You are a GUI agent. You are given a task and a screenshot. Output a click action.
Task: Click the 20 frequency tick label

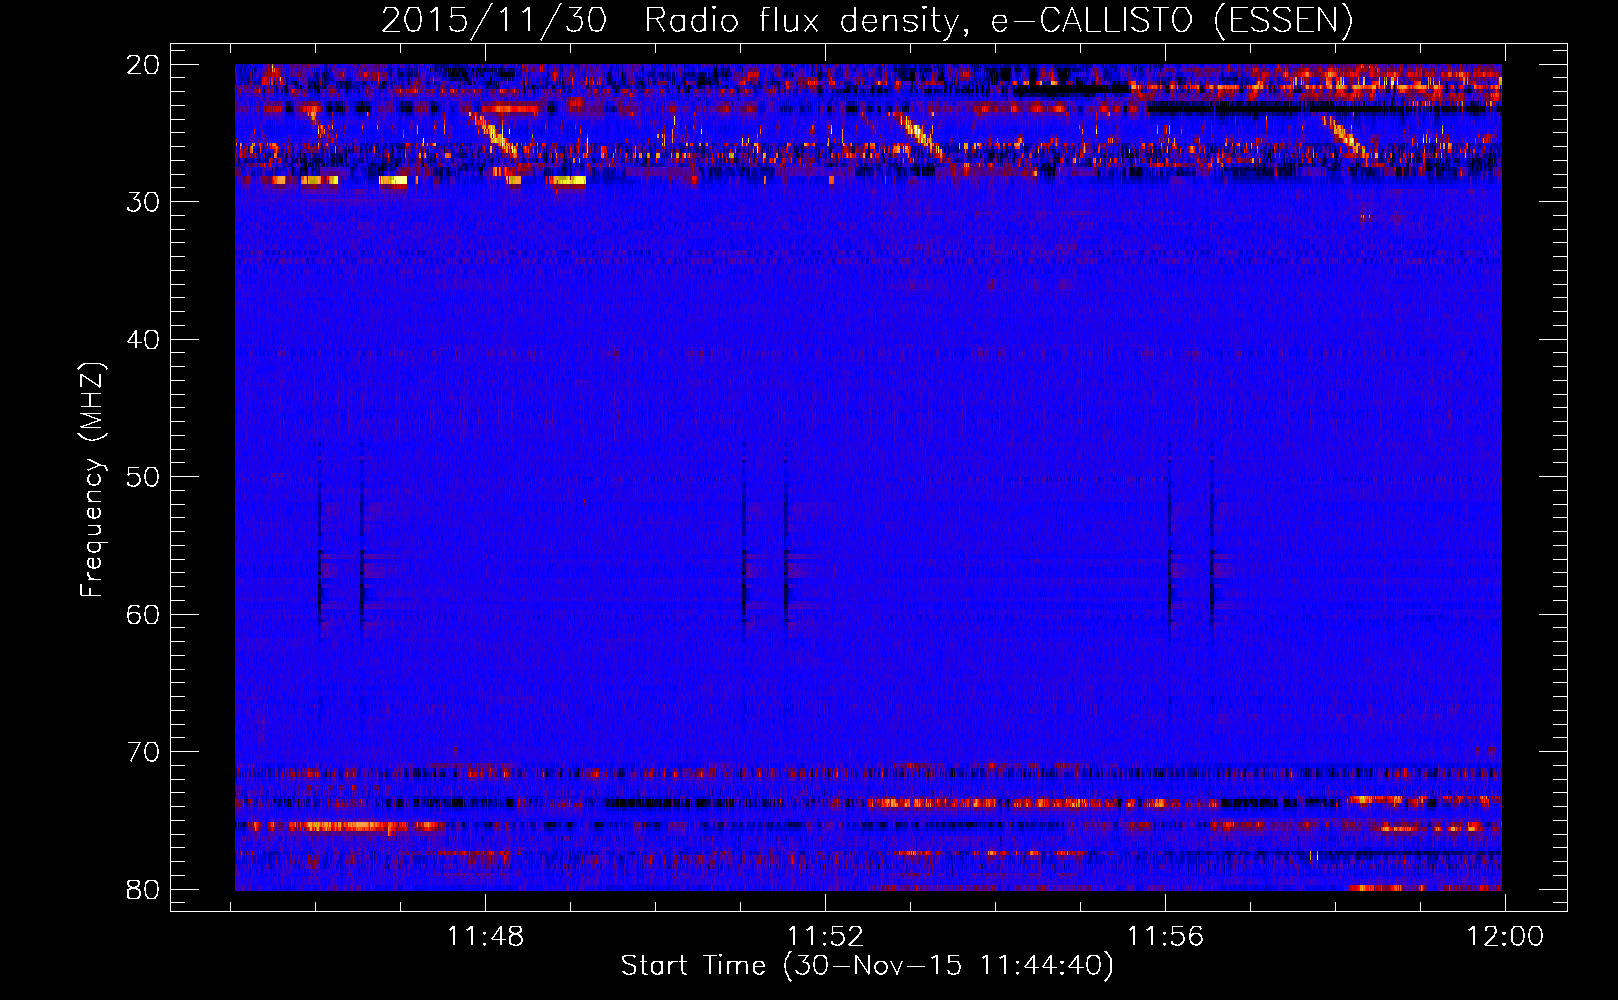(144, 65)
